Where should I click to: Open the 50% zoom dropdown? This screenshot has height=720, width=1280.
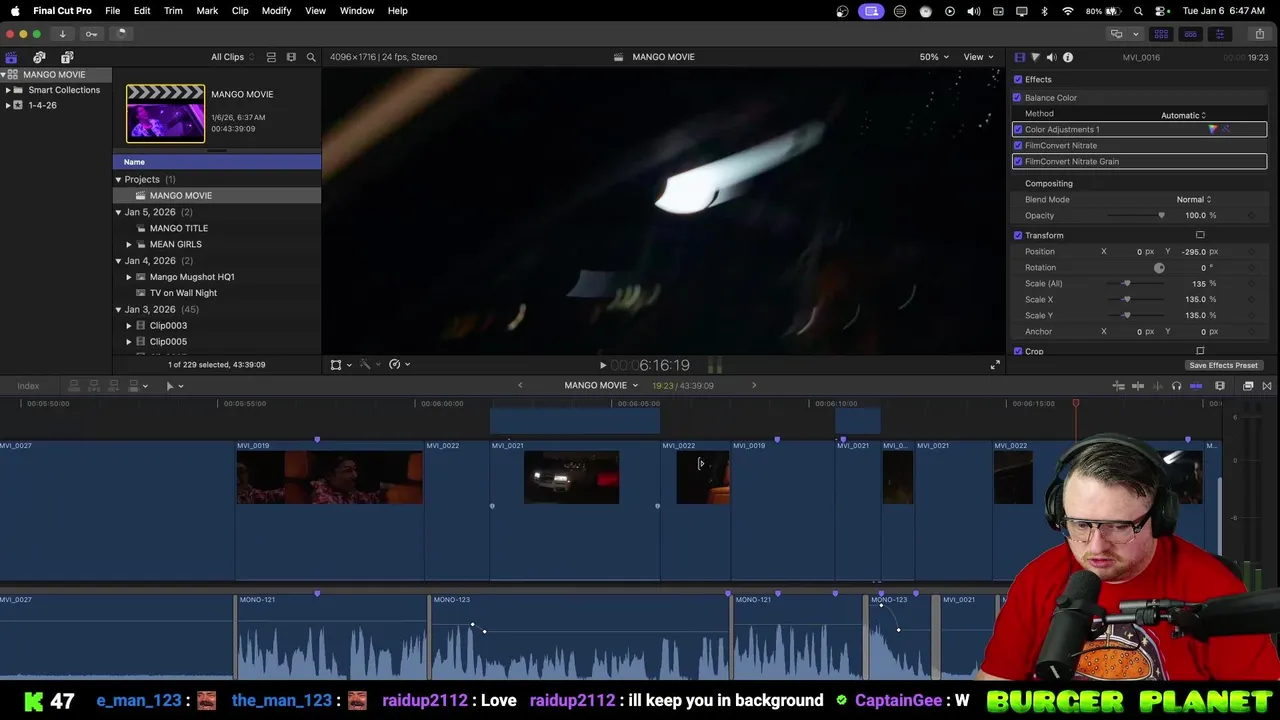click(934, 57)
